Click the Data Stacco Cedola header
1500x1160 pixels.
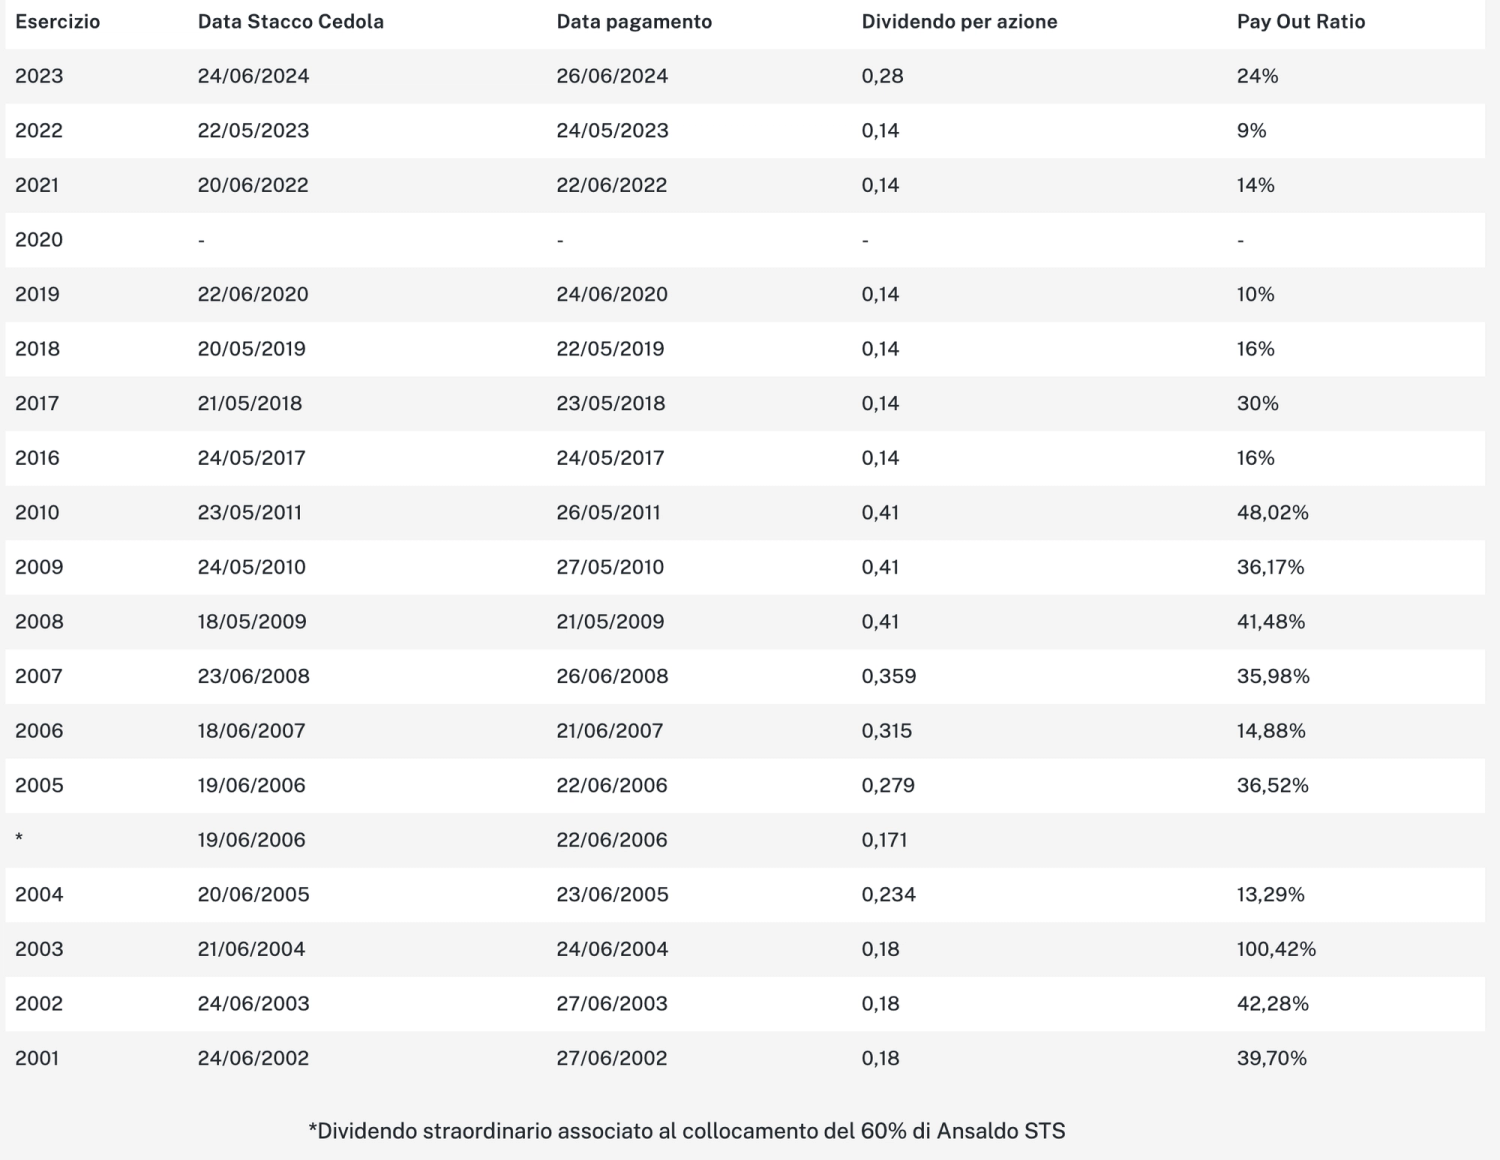coord(290,22)
